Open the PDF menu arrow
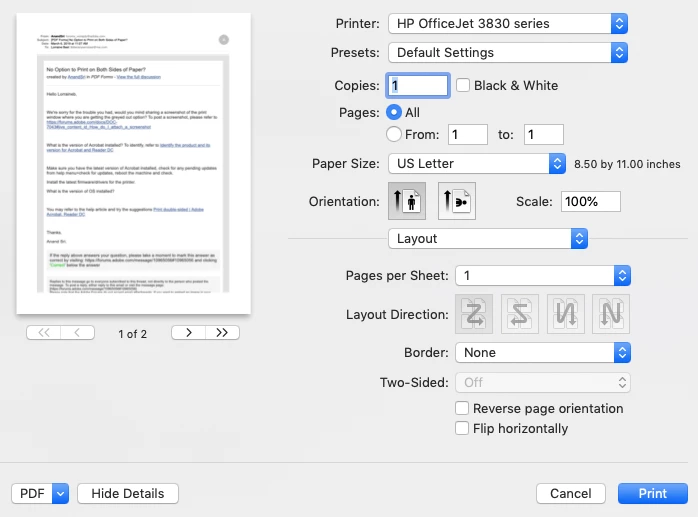The image size is (698, 517). 61,493
